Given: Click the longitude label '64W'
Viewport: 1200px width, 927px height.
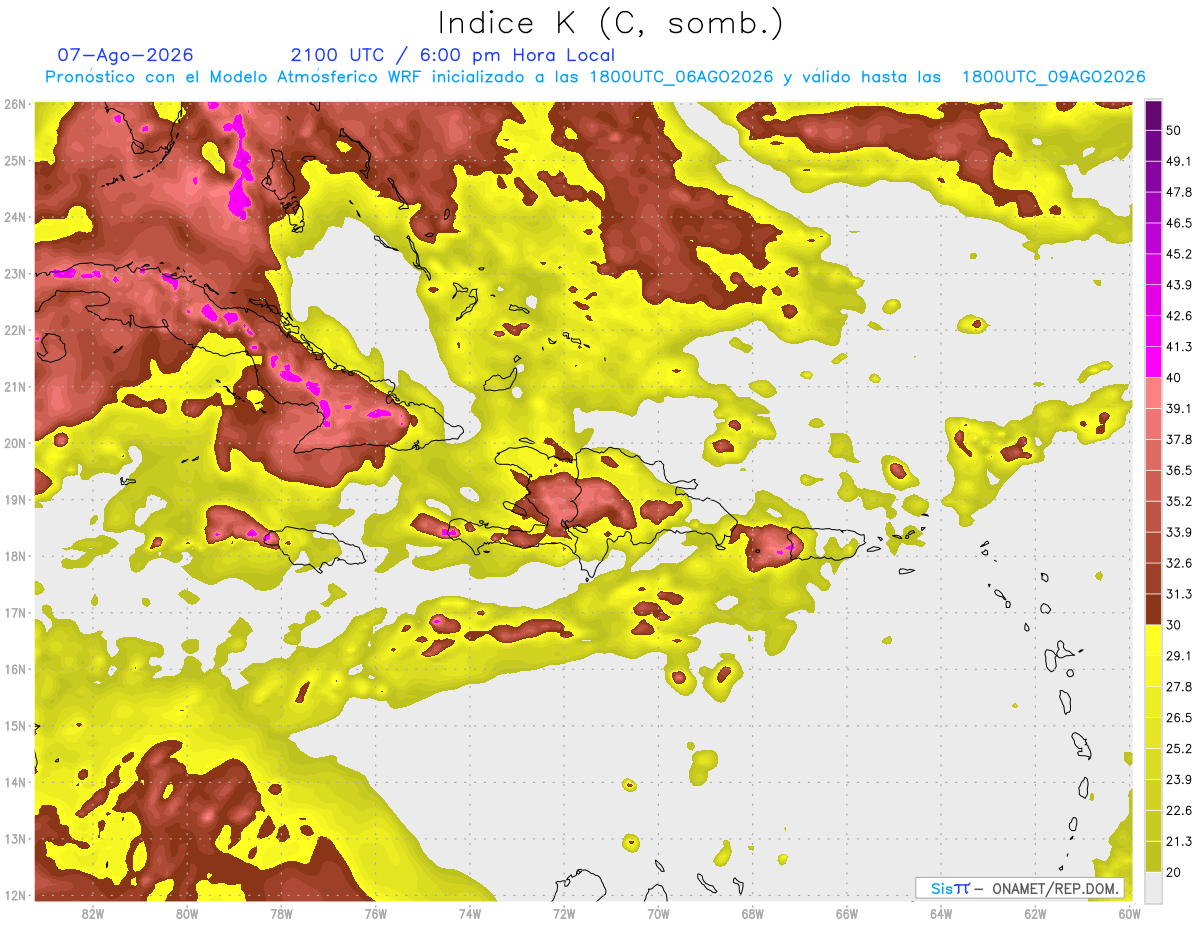Looking at the screenshot, I should tap(941, 913).
